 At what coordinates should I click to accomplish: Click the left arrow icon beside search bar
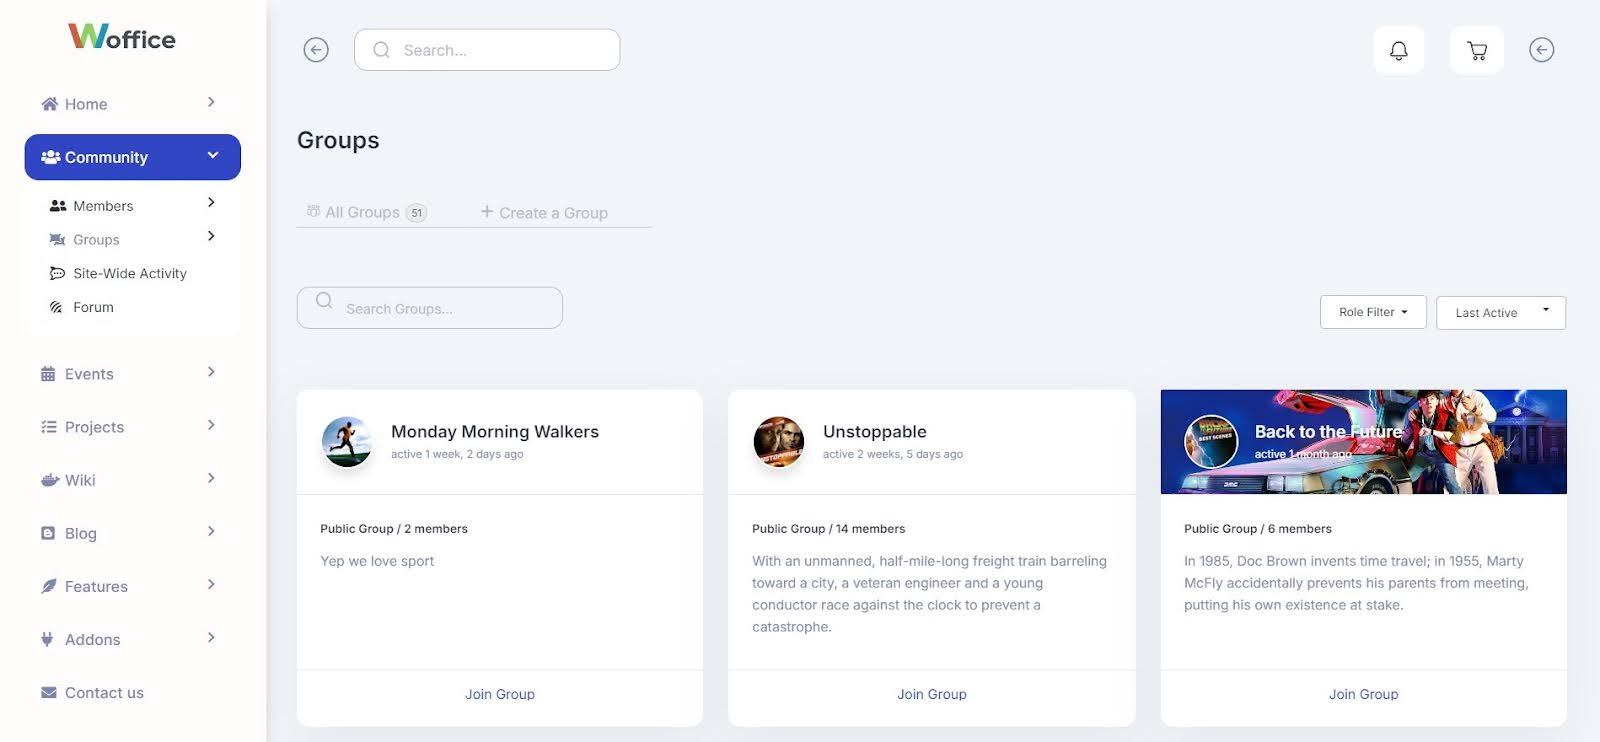(x=316, y=50)
